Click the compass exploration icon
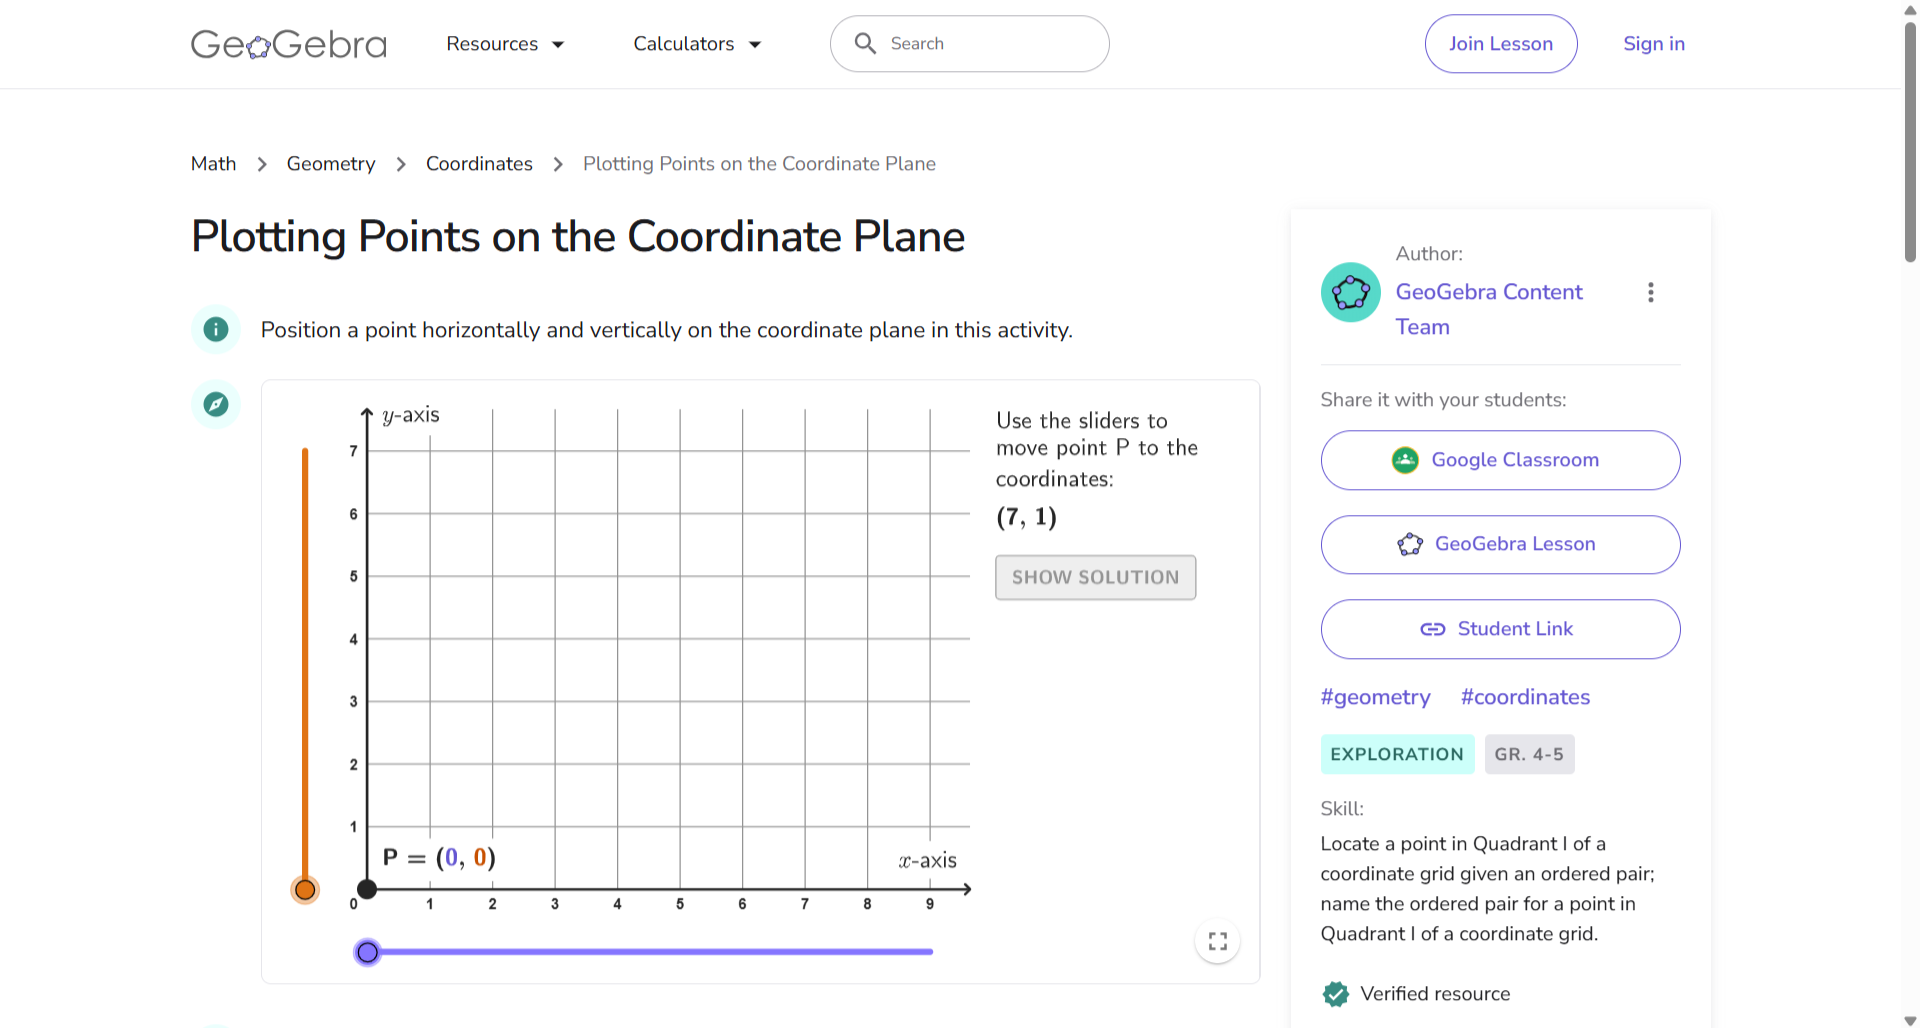 [x=216, y=405]
